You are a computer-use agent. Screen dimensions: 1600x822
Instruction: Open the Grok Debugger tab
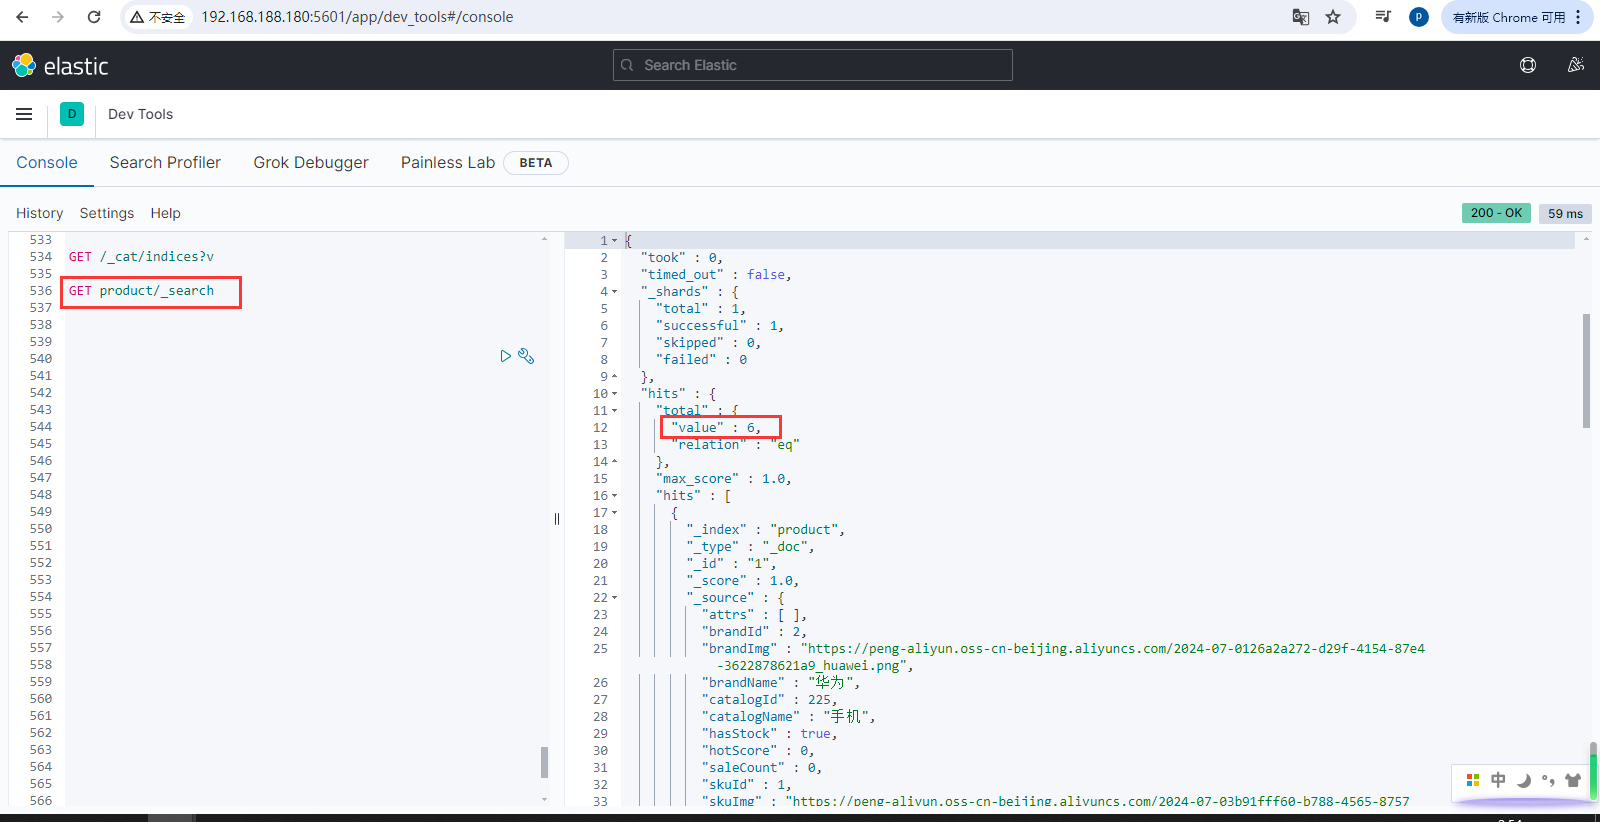pos(311,162)
